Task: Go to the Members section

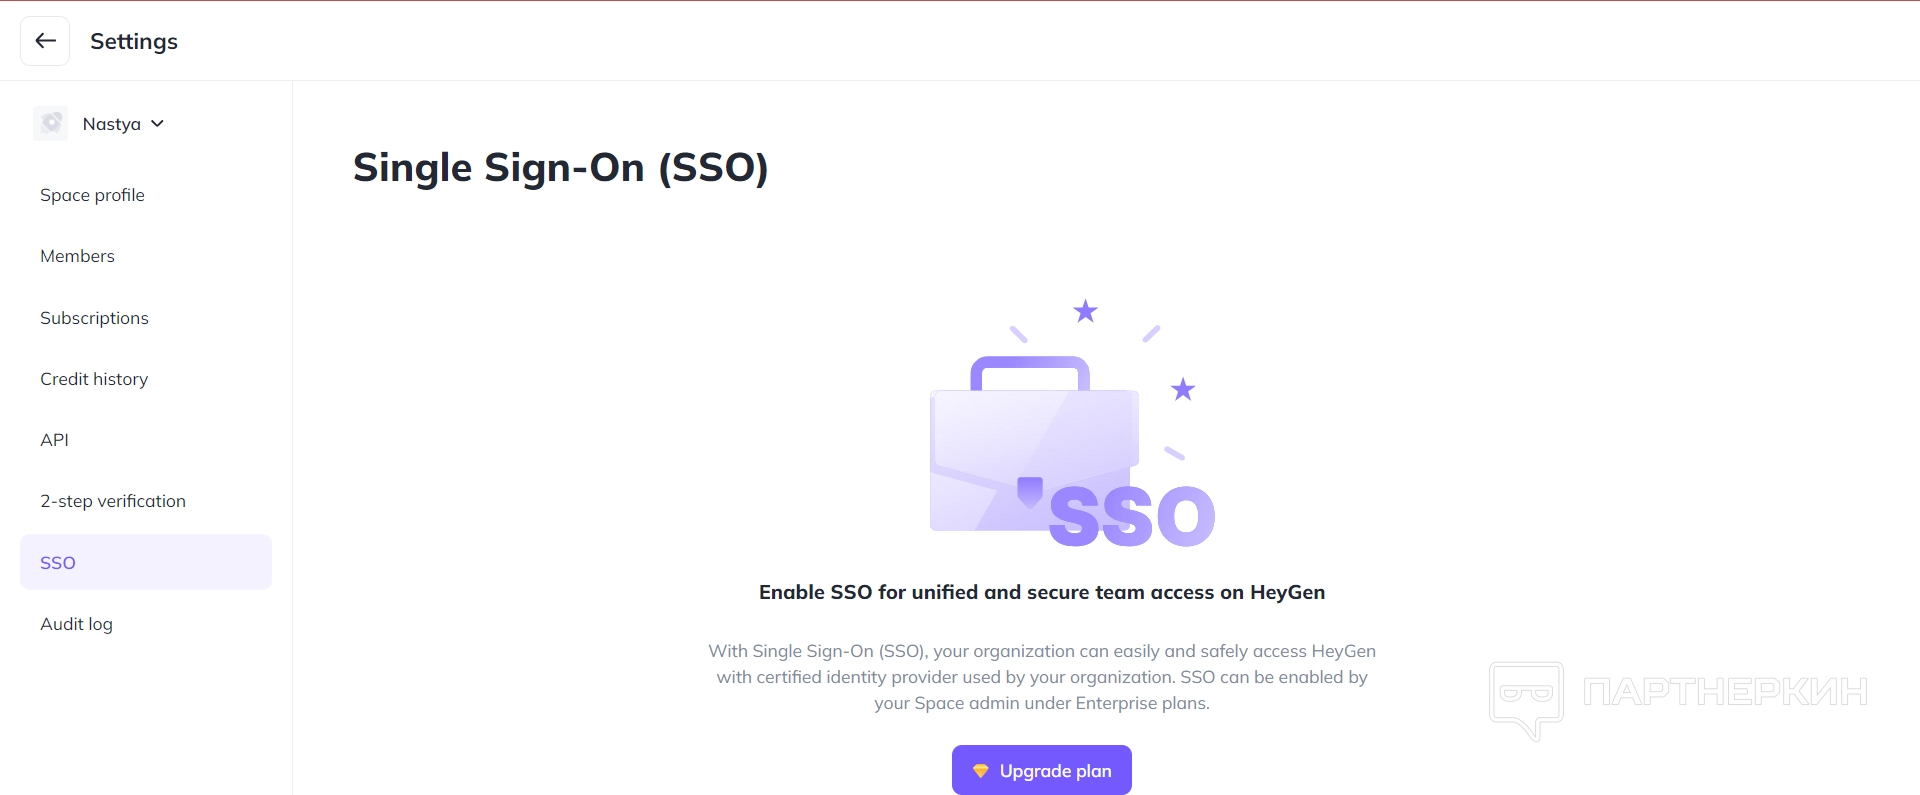Action: pos(77,256)
